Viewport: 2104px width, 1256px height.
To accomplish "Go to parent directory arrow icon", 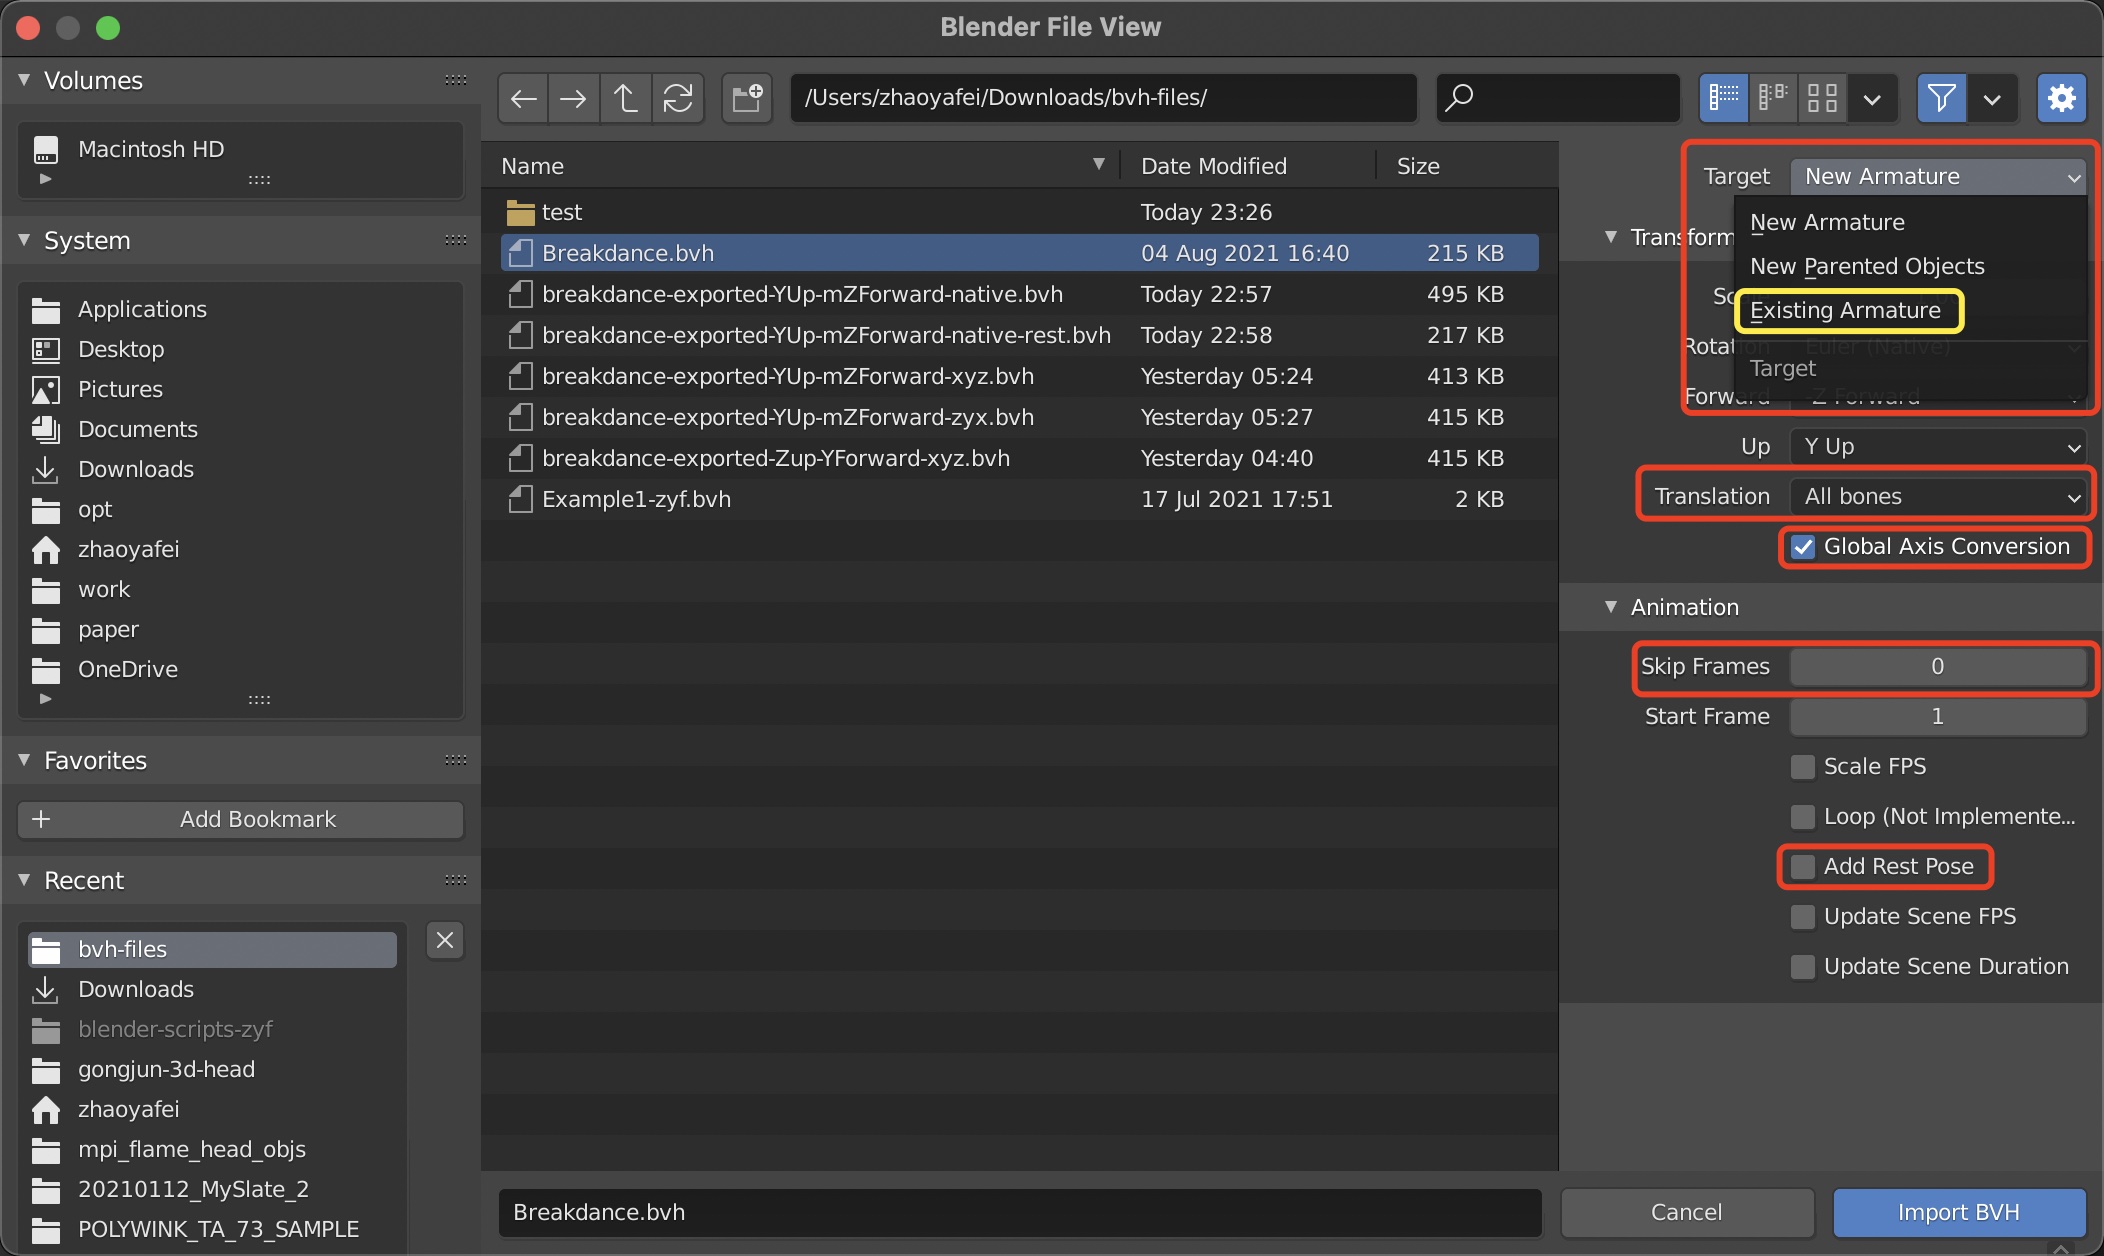I will click(625, 98).
